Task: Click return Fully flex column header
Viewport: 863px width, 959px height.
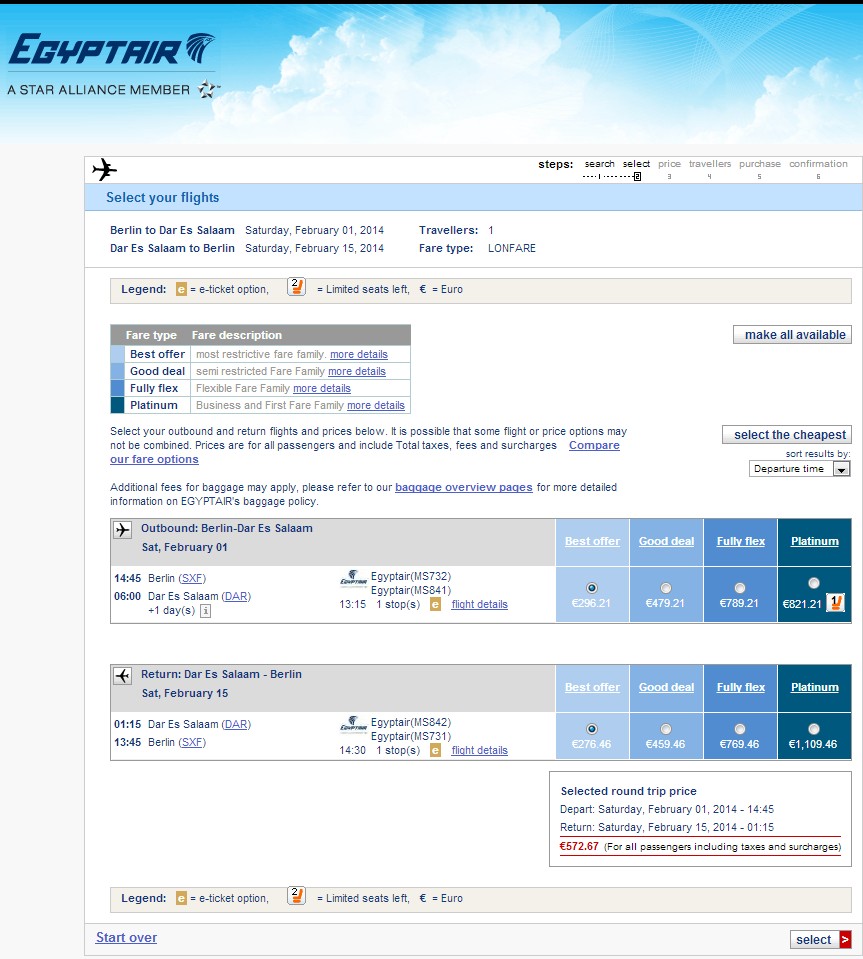Action: click(x=741, y=687)
